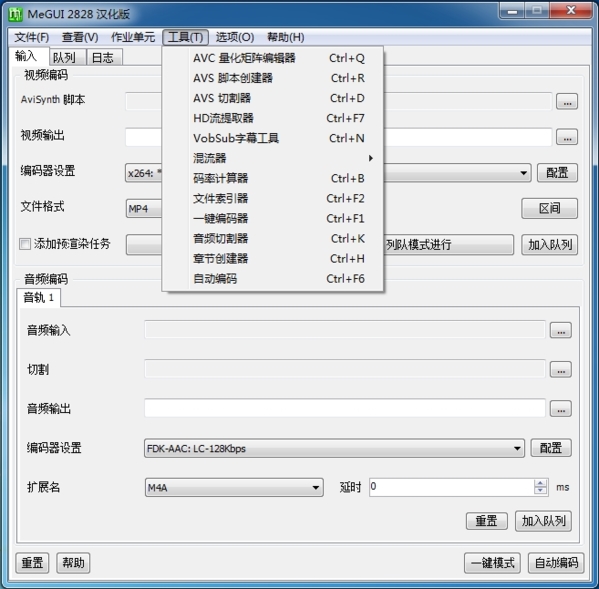Screen dimensions: 599x589
Task: Open the 作业单元 menu
Action: 133,37
